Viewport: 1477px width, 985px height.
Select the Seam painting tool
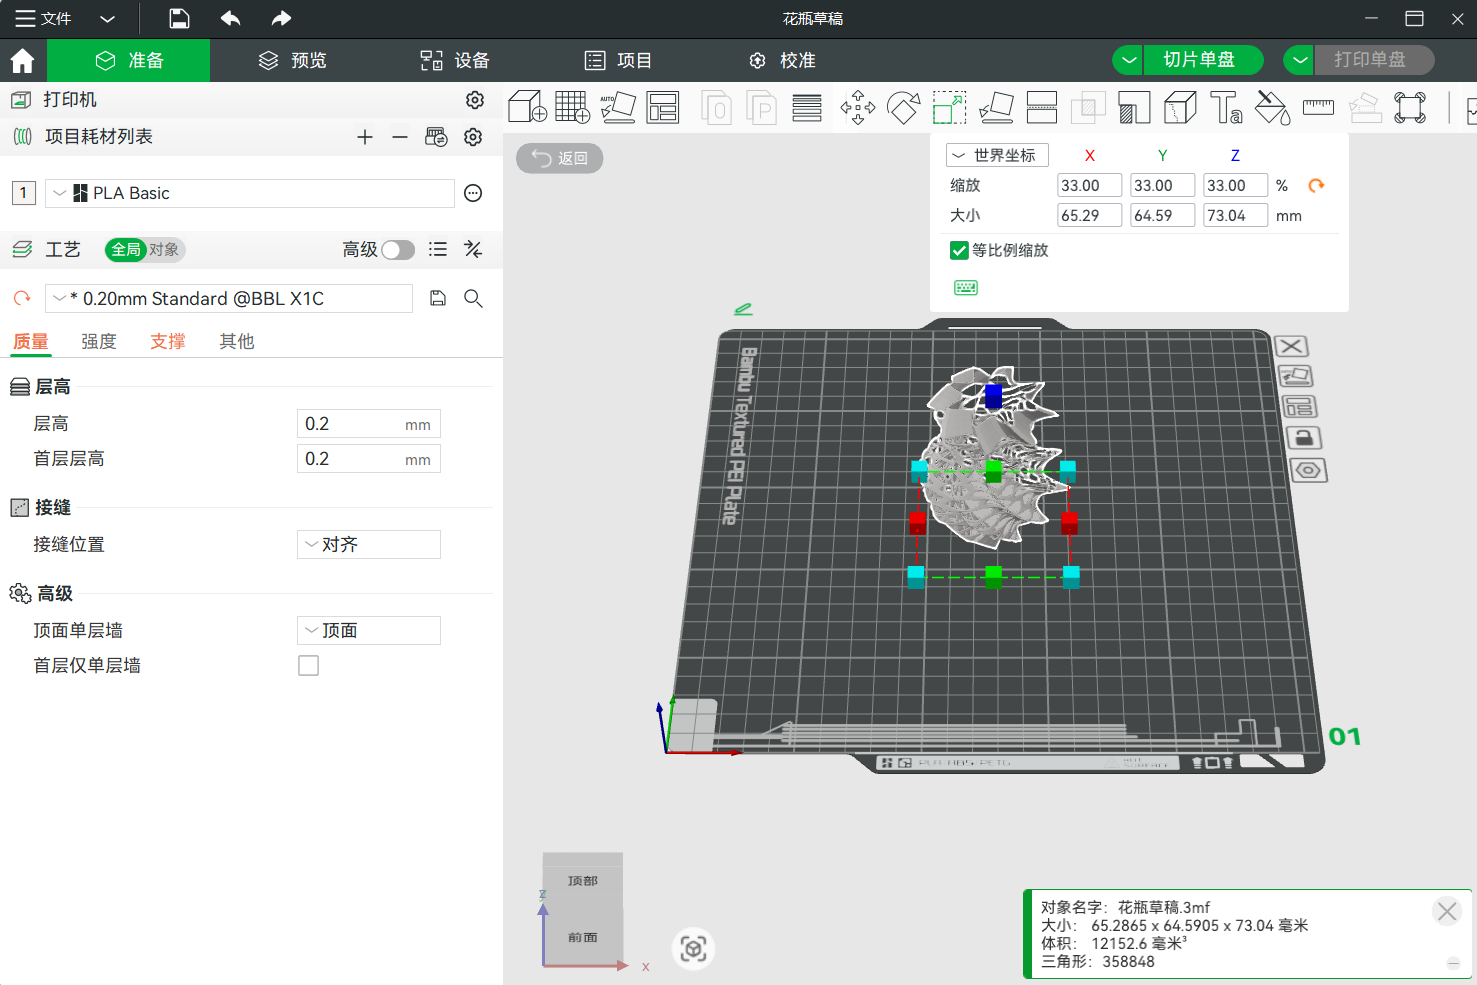[x=1180, y=107]
